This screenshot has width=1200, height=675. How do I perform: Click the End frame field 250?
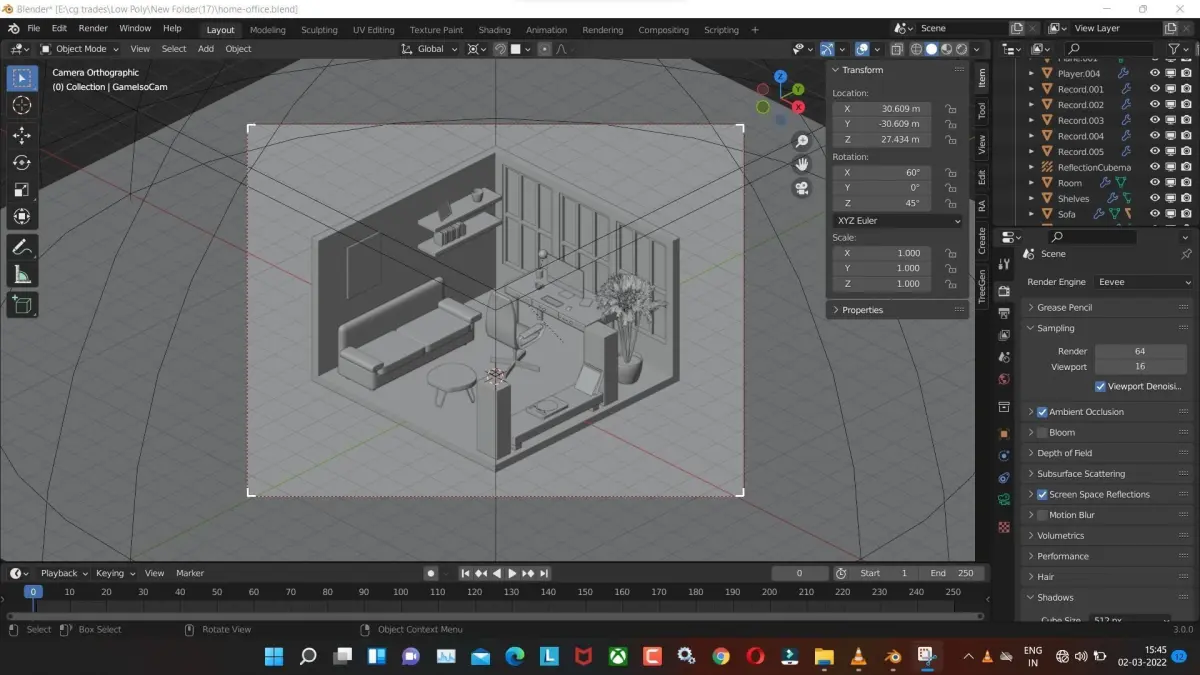point(952,573)
